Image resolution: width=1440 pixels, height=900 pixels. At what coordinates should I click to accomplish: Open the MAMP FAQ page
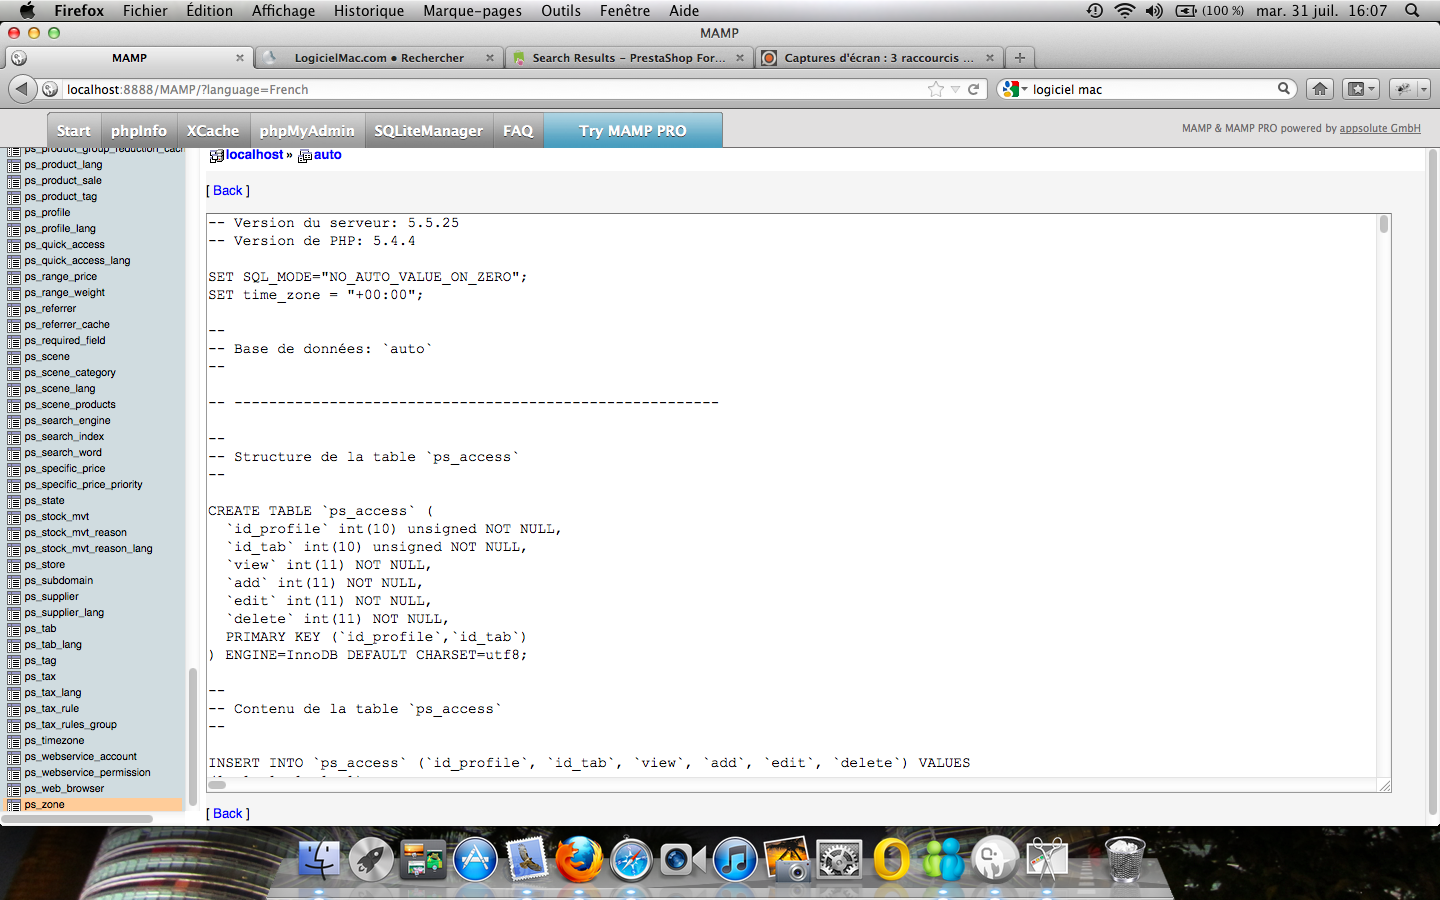point(518,131)
